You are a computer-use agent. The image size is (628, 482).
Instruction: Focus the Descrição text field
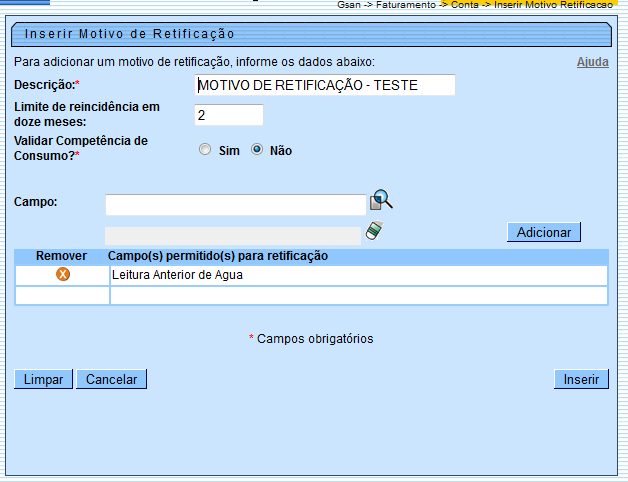pyautogui.click(x=324, y=85)
